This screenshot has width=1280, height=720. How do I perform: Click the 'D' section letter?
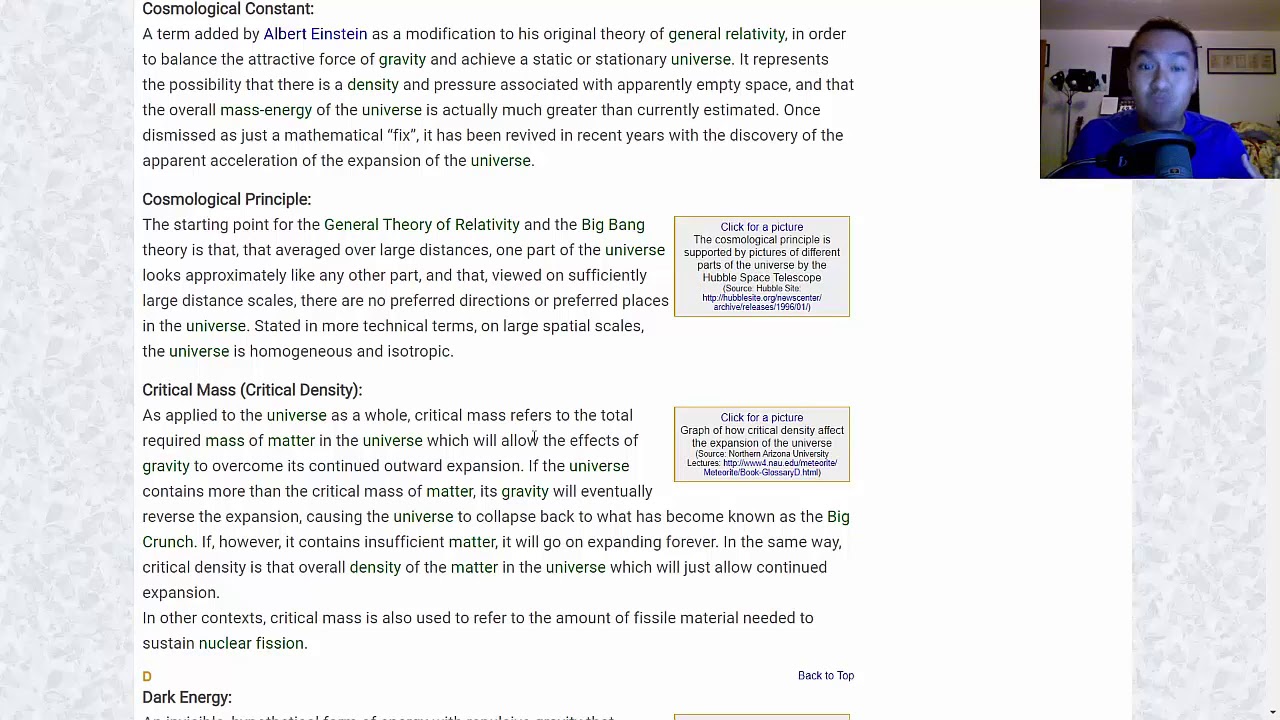pos(147,677)
